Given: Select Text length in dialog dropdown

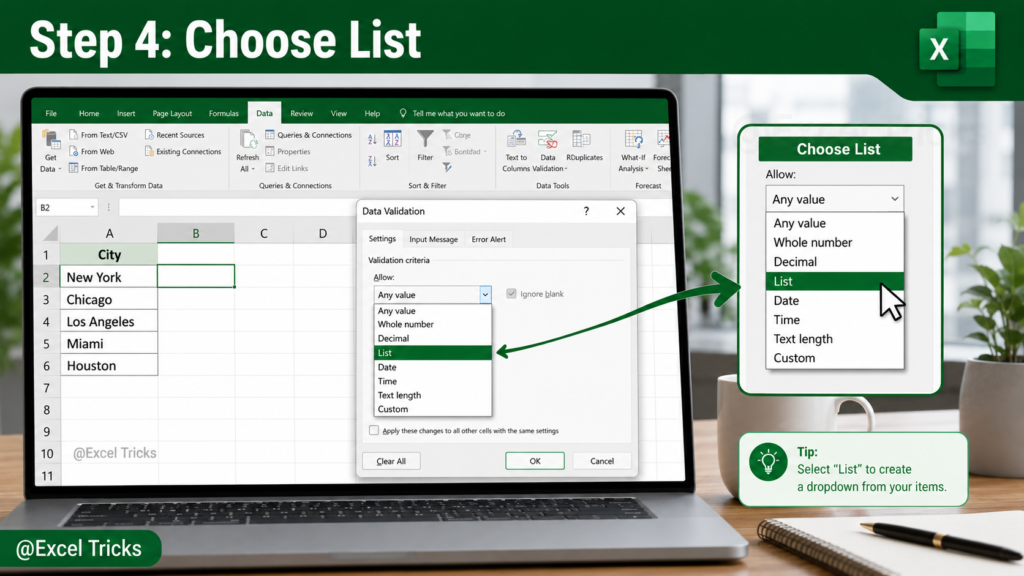Looking at the screenshot, I should (x=432, y=395).
